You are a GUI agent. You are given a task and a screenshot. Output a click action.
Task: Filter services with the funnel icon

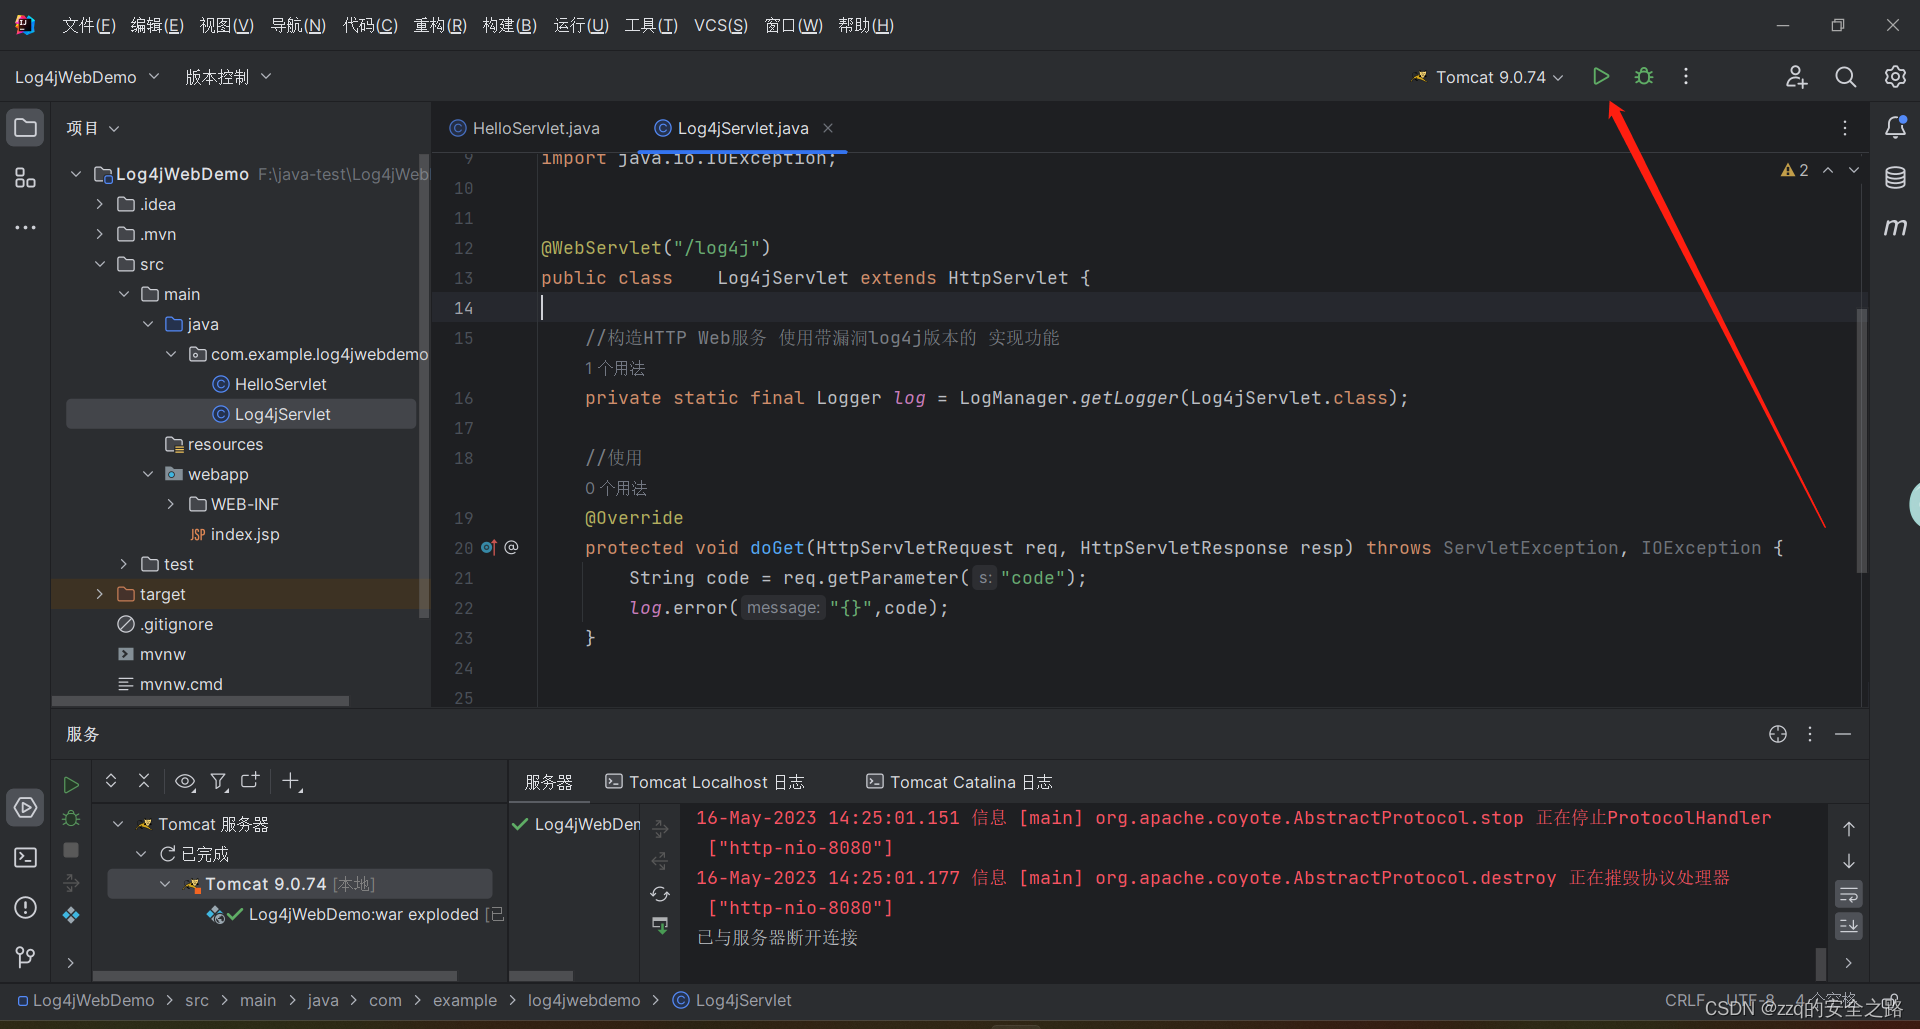[x=218, y=781]
